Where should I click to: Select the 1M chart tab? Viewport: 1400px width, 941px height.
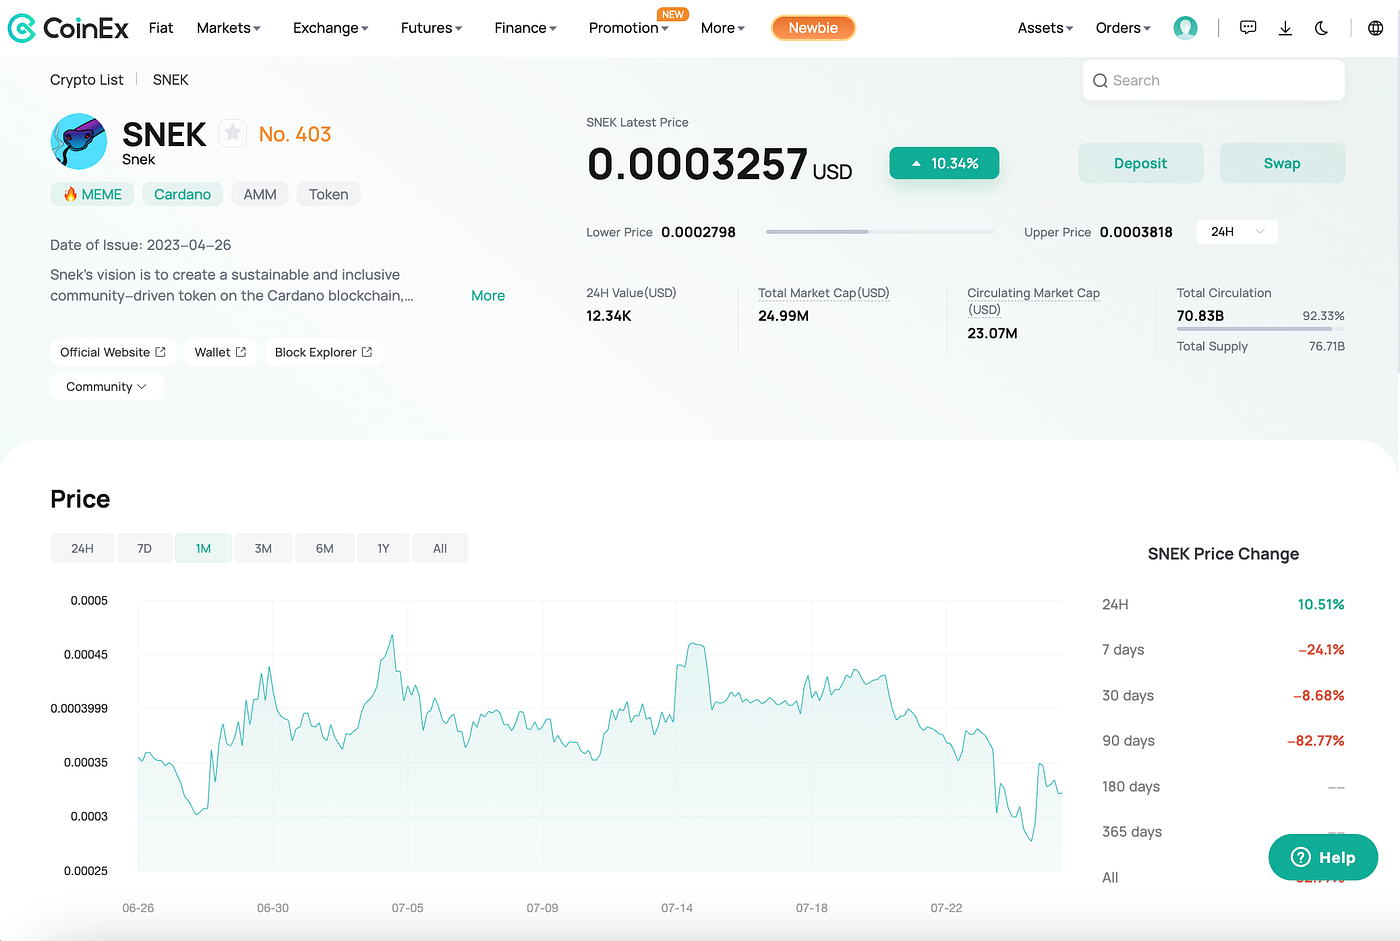203,548
